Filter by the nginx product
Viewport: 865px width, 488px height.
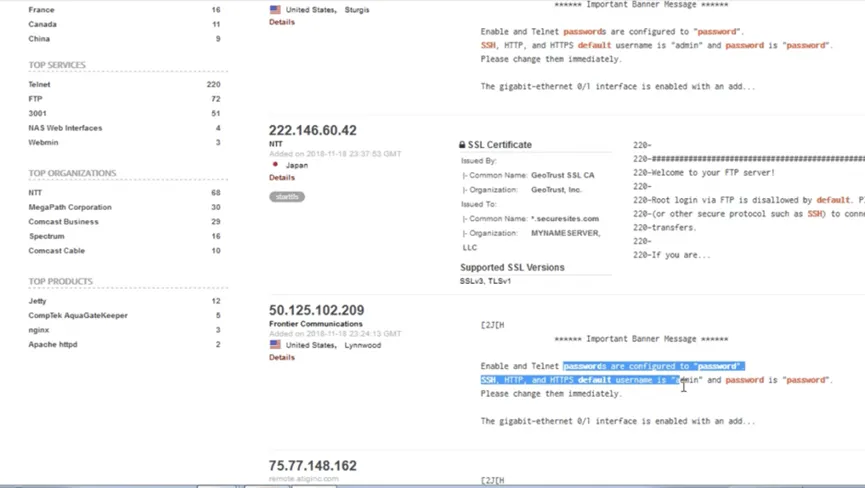click(x=39, y=330)
